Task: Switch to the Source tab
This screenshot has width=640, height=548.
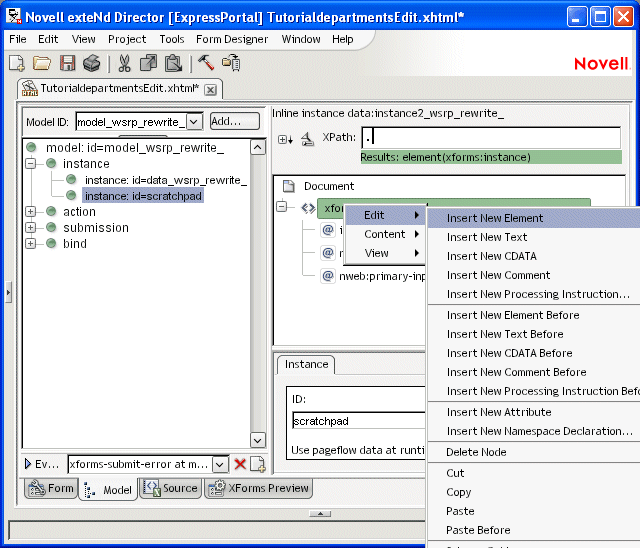Action: pyautogui.click(x=171, y=488)
